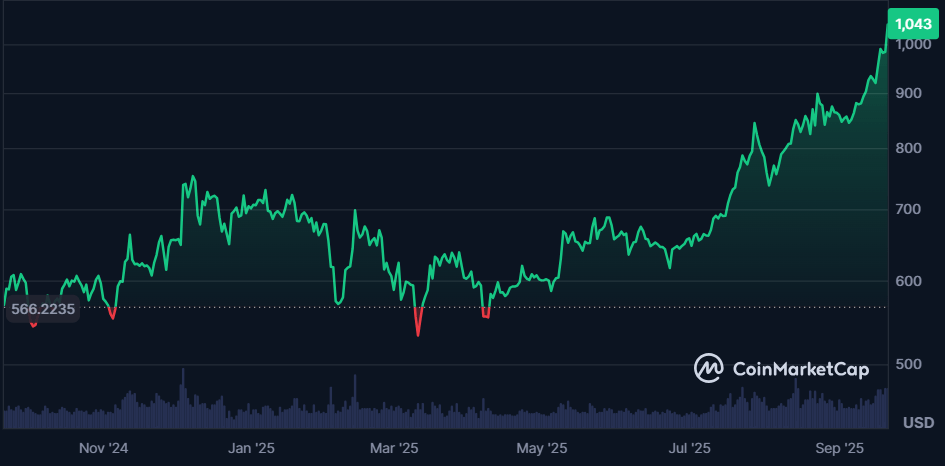This screenshot has height=466, width=945.
Task: Click the green 1,043 current price tag
Action: pos(912,23)
